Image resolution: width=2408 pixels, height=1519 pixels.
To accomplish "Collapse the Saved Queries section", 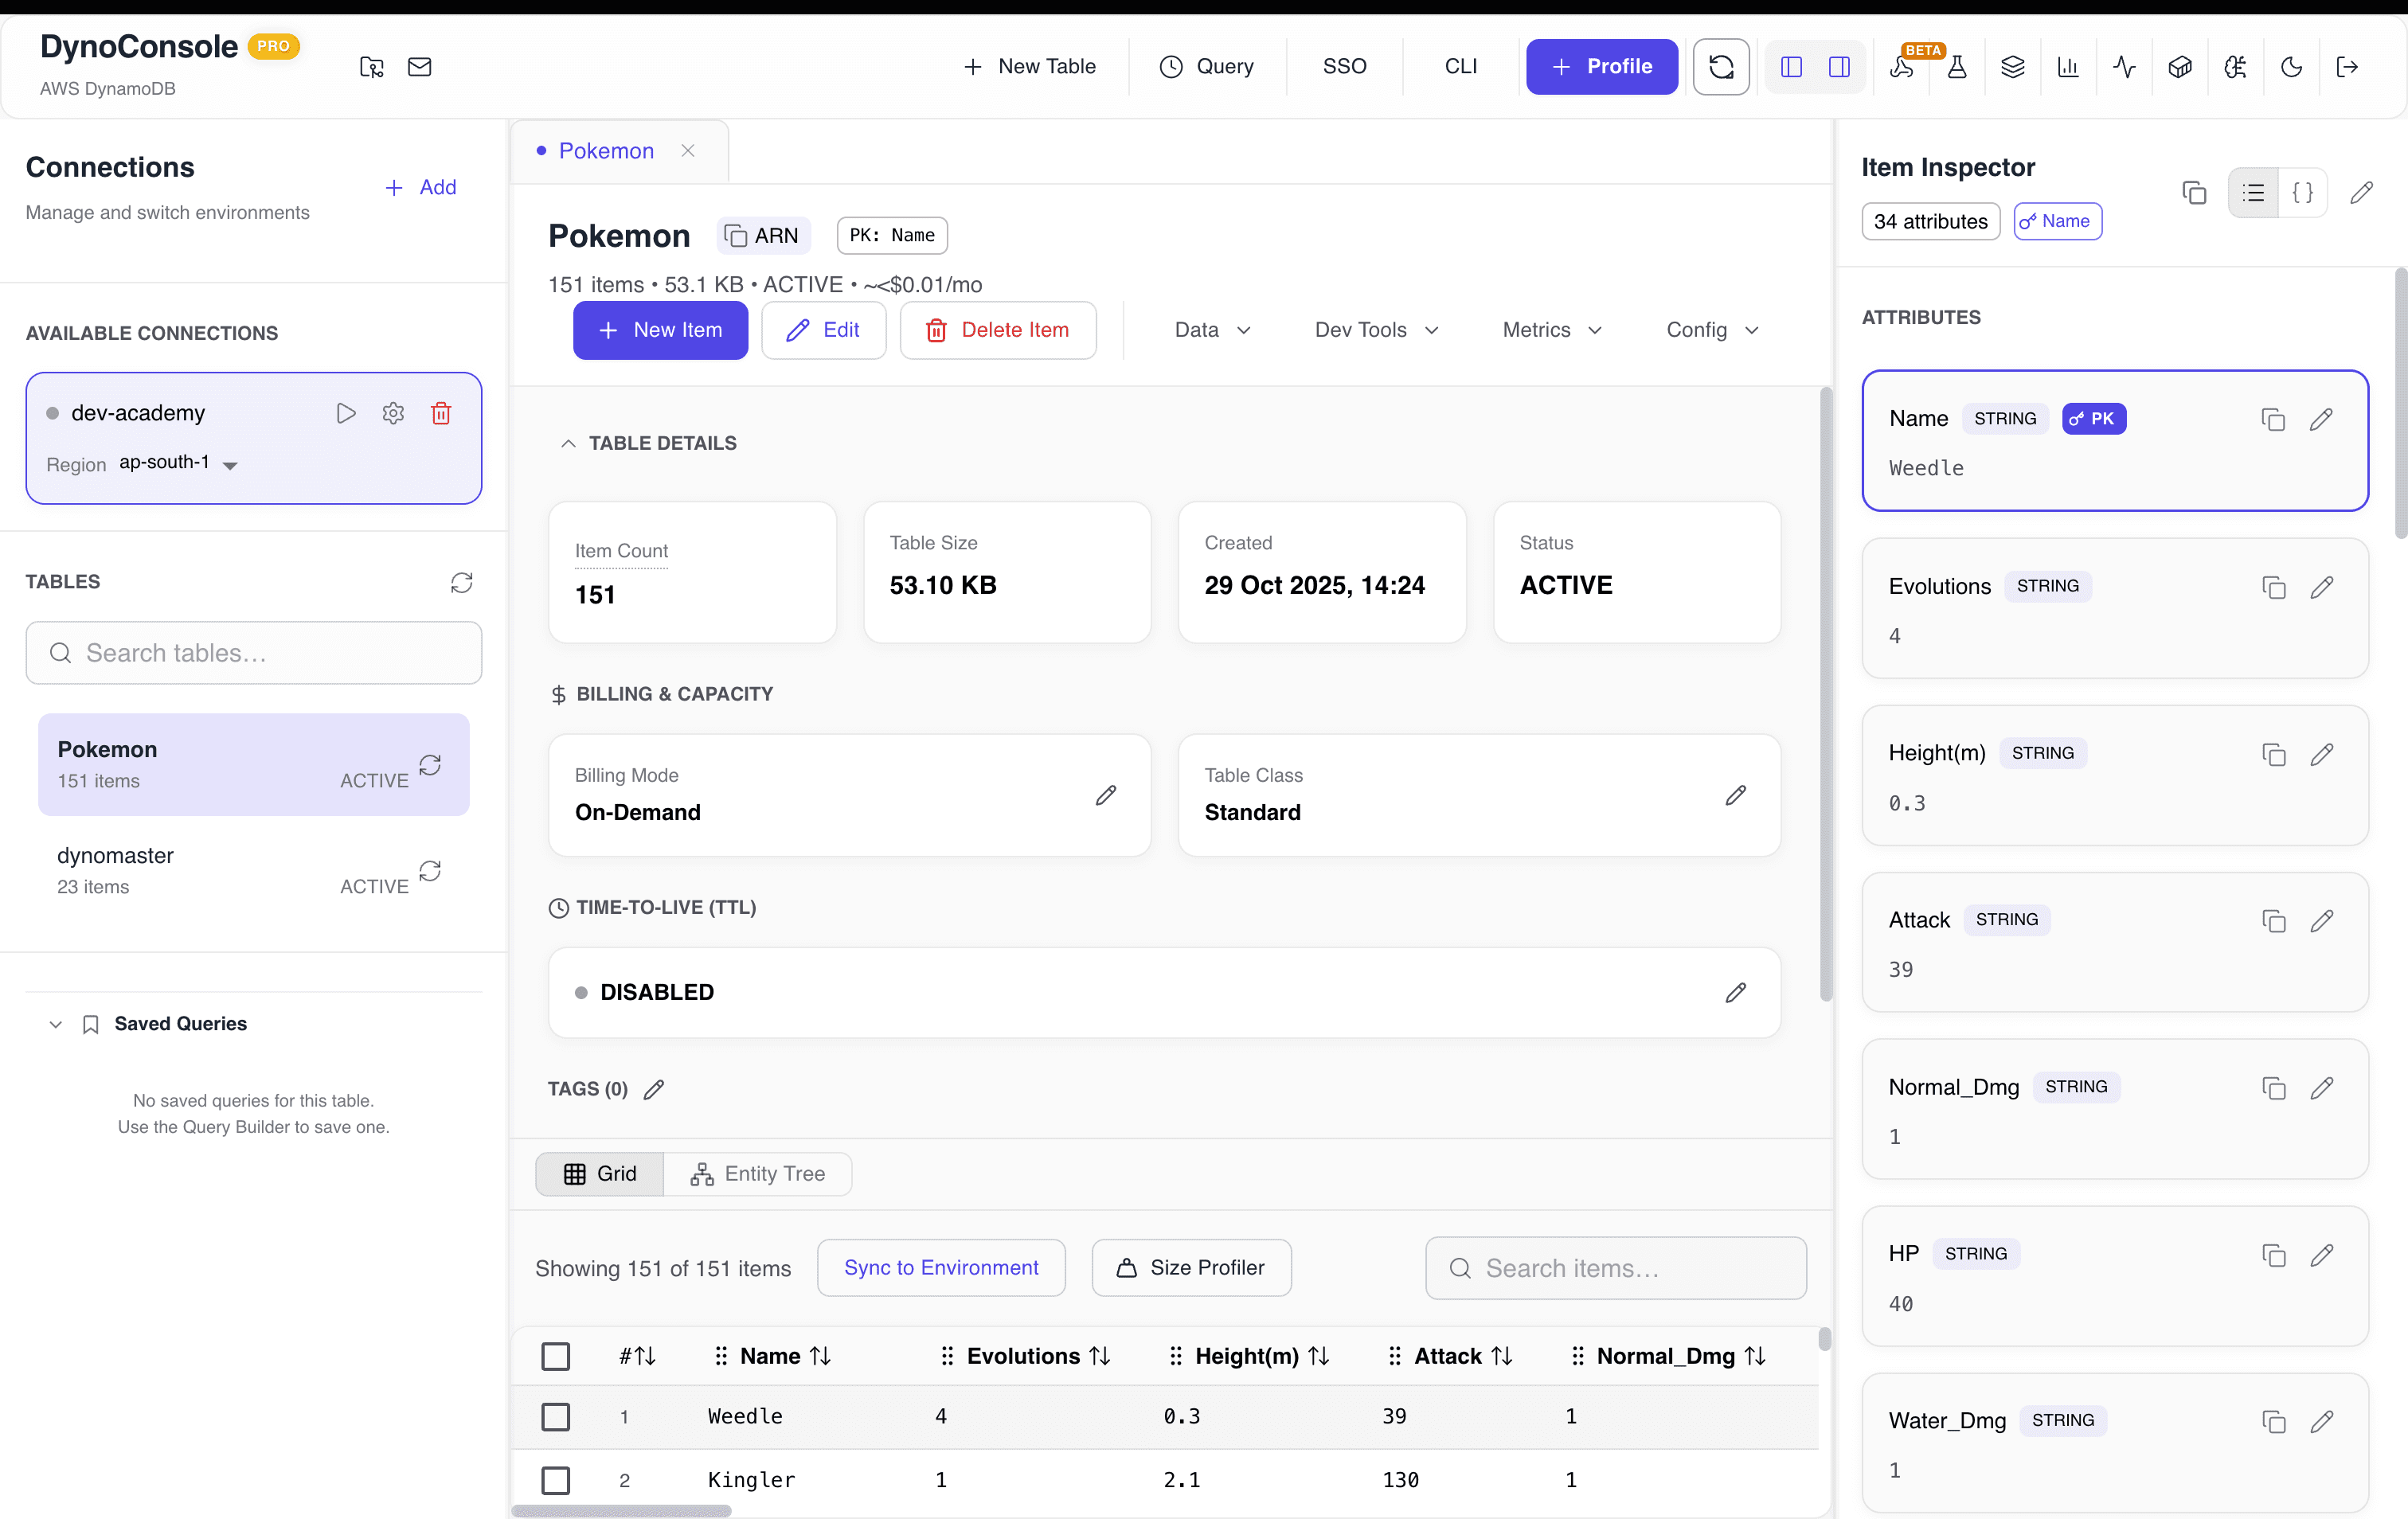I will coord(56,1025).
